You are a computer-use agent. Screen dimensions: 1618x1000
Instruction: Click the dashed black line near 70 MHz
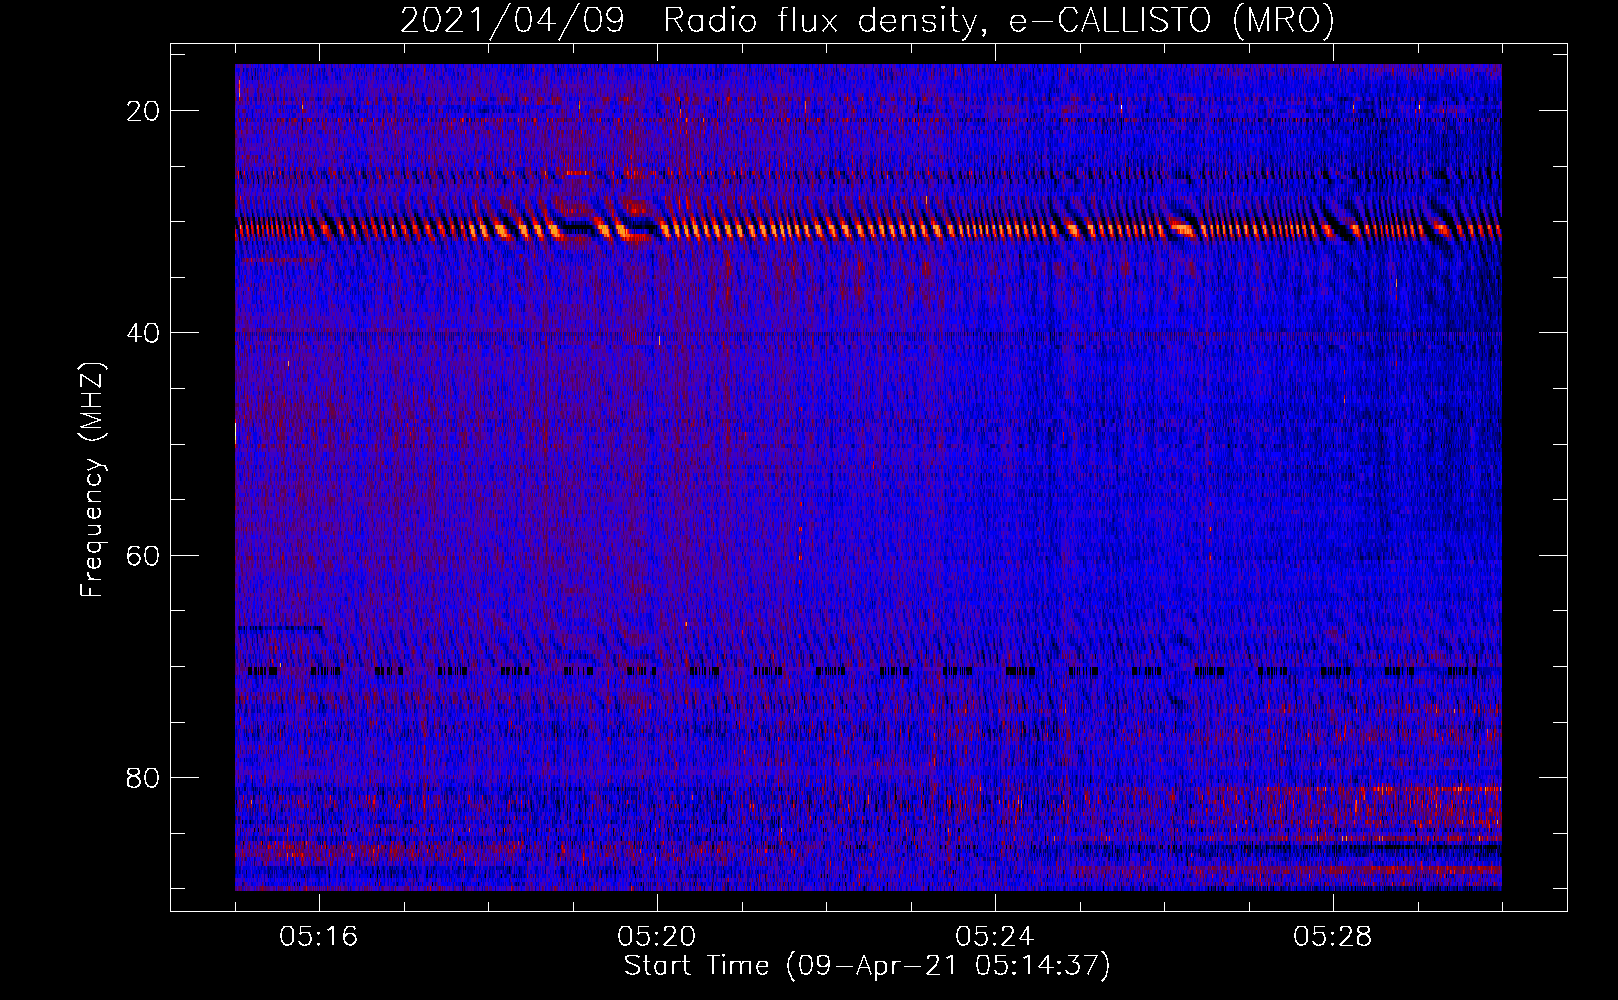[862, 672]
